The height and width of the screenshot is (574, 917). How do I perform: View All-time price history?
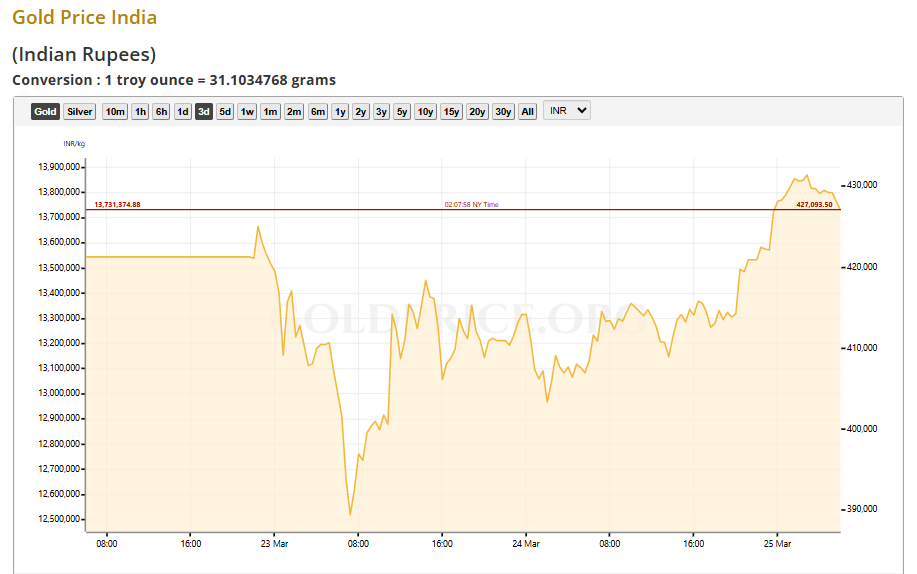tap(528, 111)
